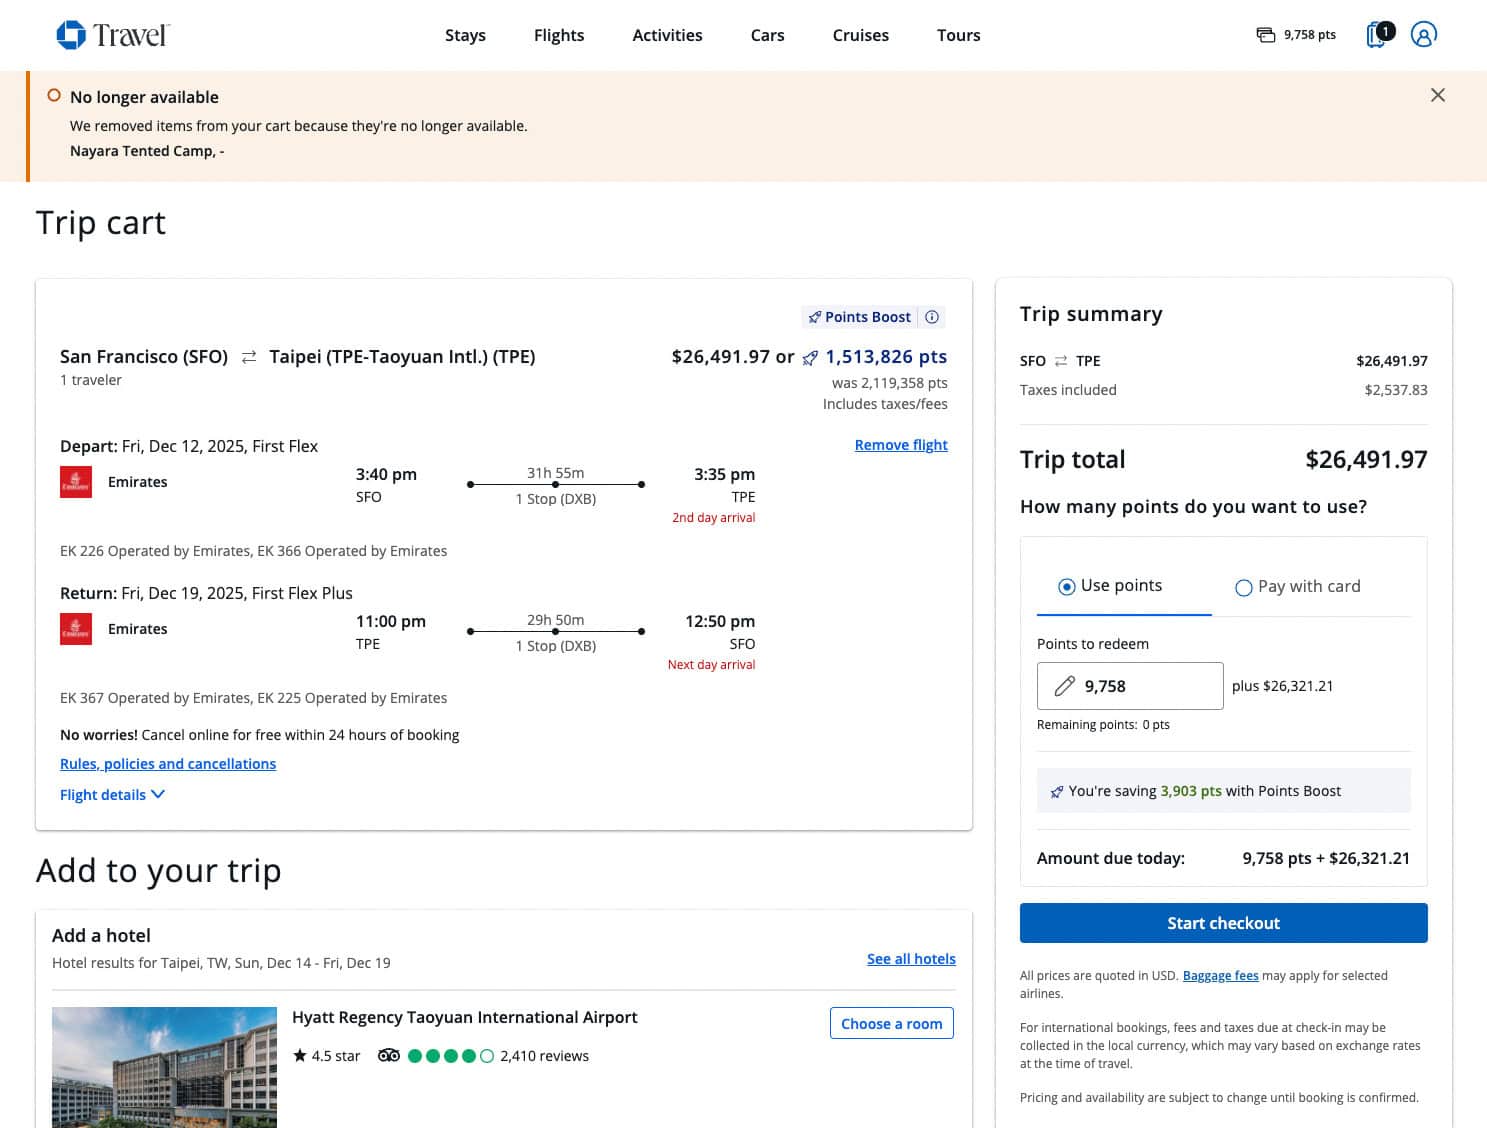Image resolution: width=1487 pixels, height=1128 pixels.
Task: Click the 'Remaining points: 0 pts' text
Action: (x=1103, y=725)
